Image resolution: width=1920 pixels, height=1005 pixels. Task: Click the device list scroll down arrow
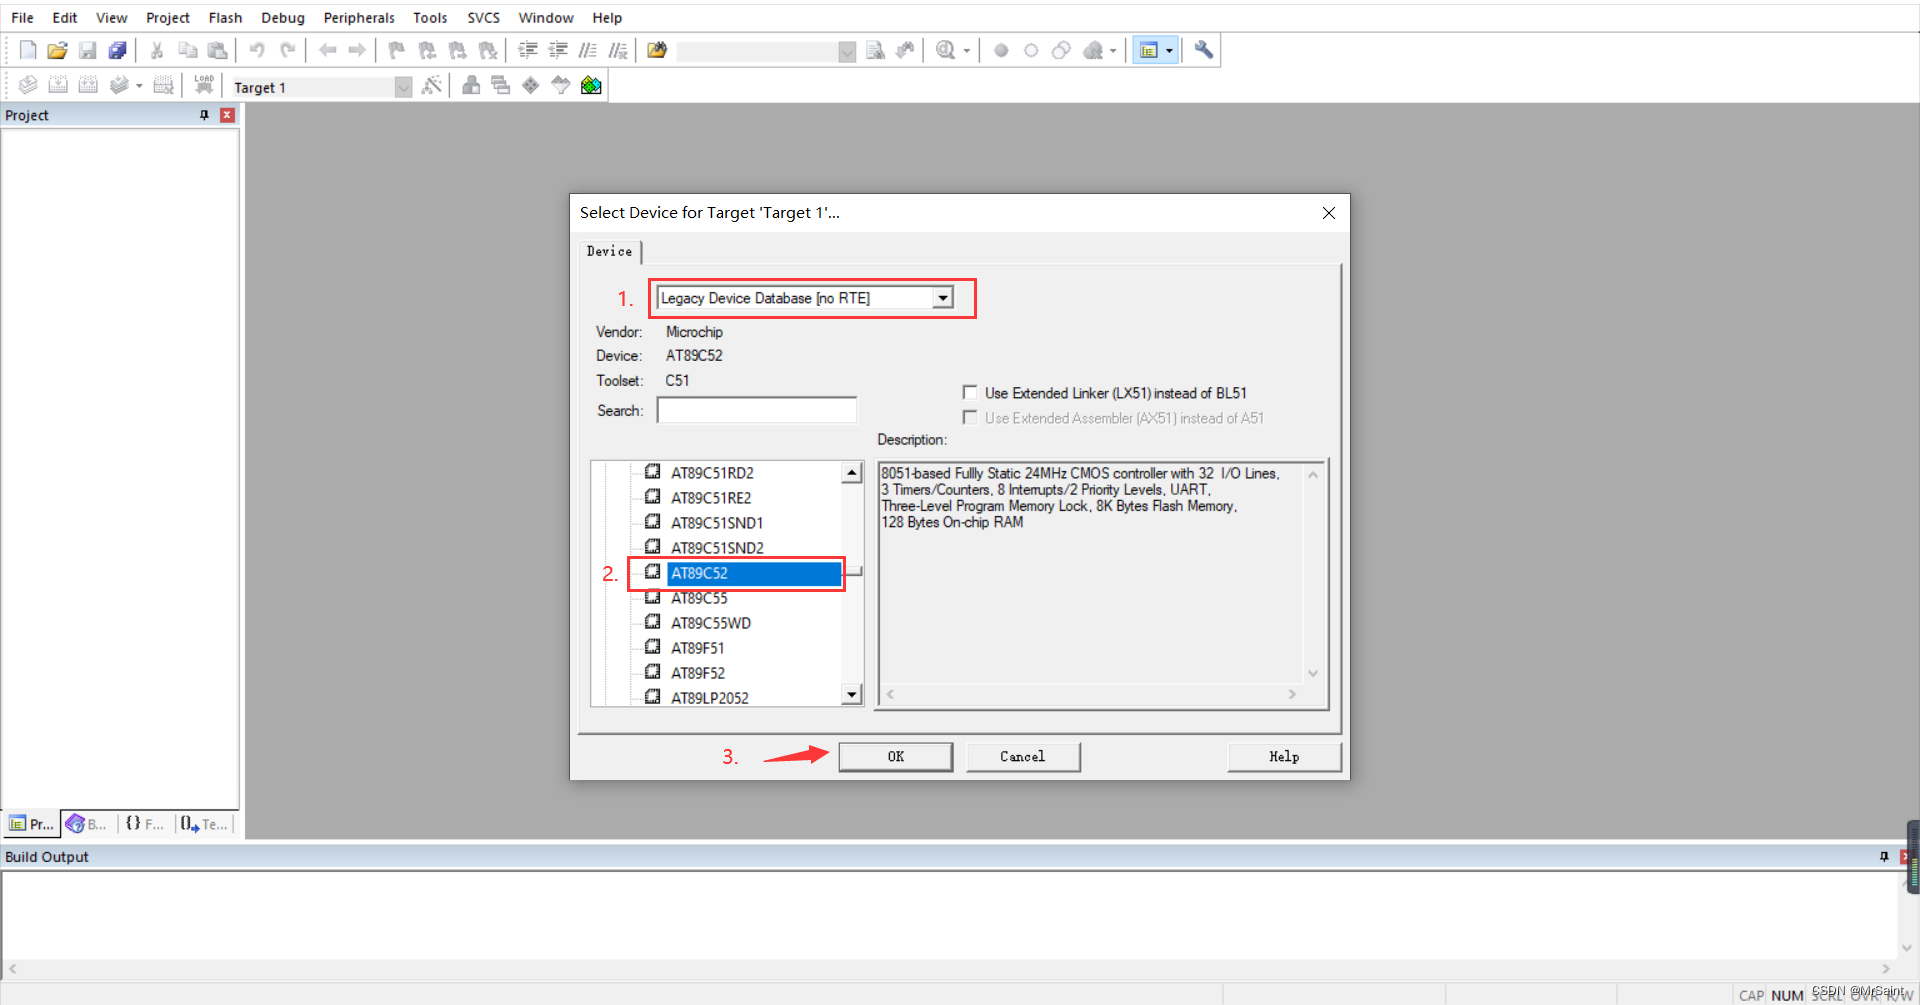click(852, 694)
